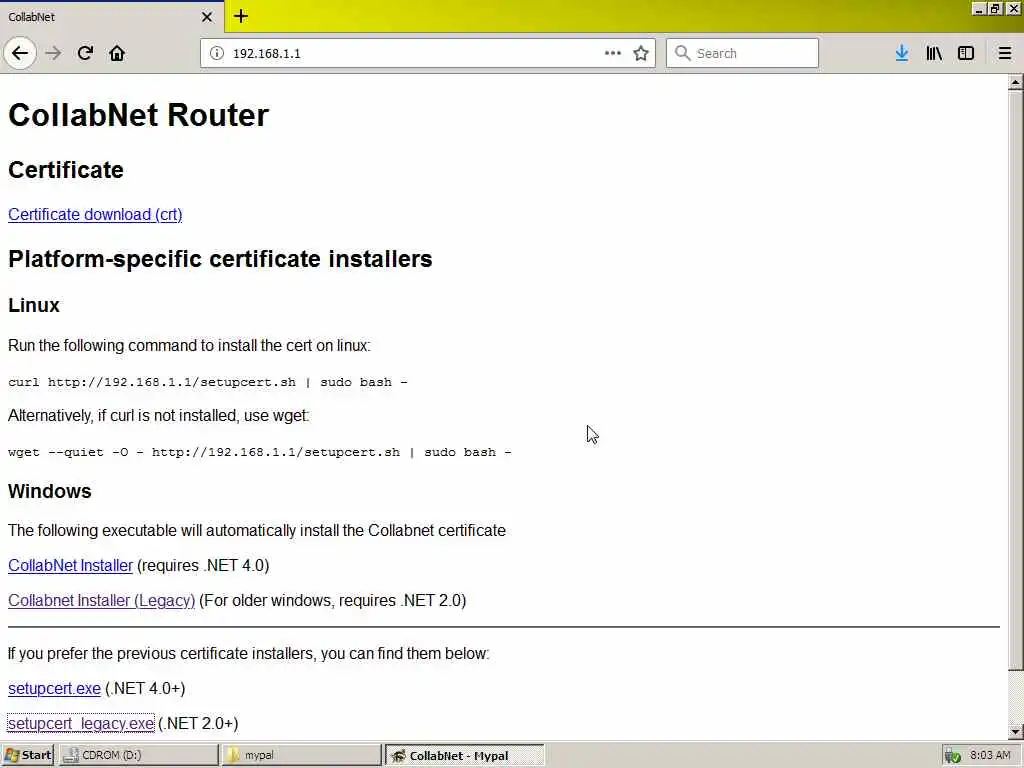Screen dimensions: 1024x768
Task: Close the CollabNet tab
Action: tap(207, 17)
